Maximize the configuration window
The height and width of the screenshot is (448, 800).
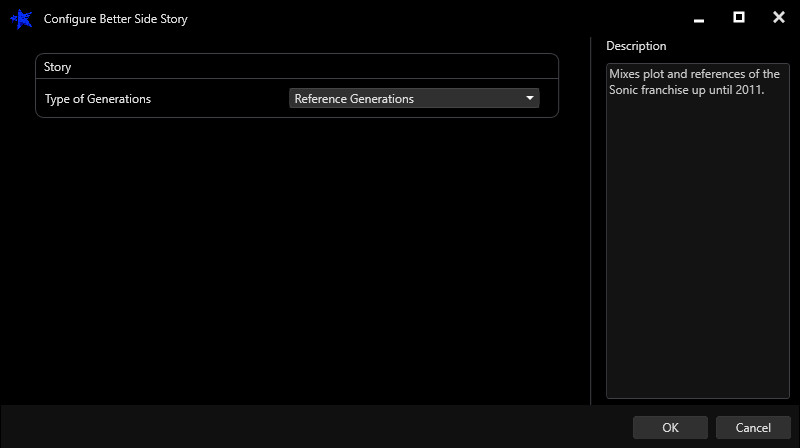pyautogui.click(x=739, y=18)
